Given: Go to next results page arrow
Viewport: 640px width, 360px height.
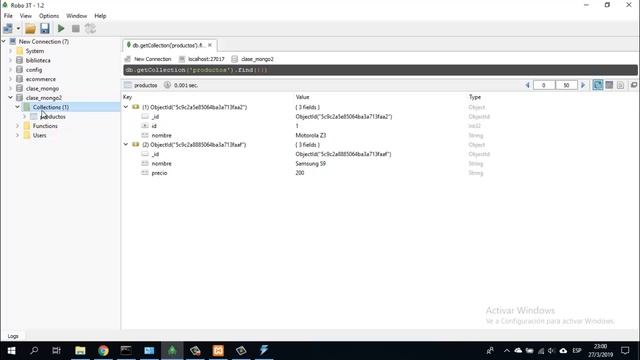Looking at the screenshot, I should 583,85.
